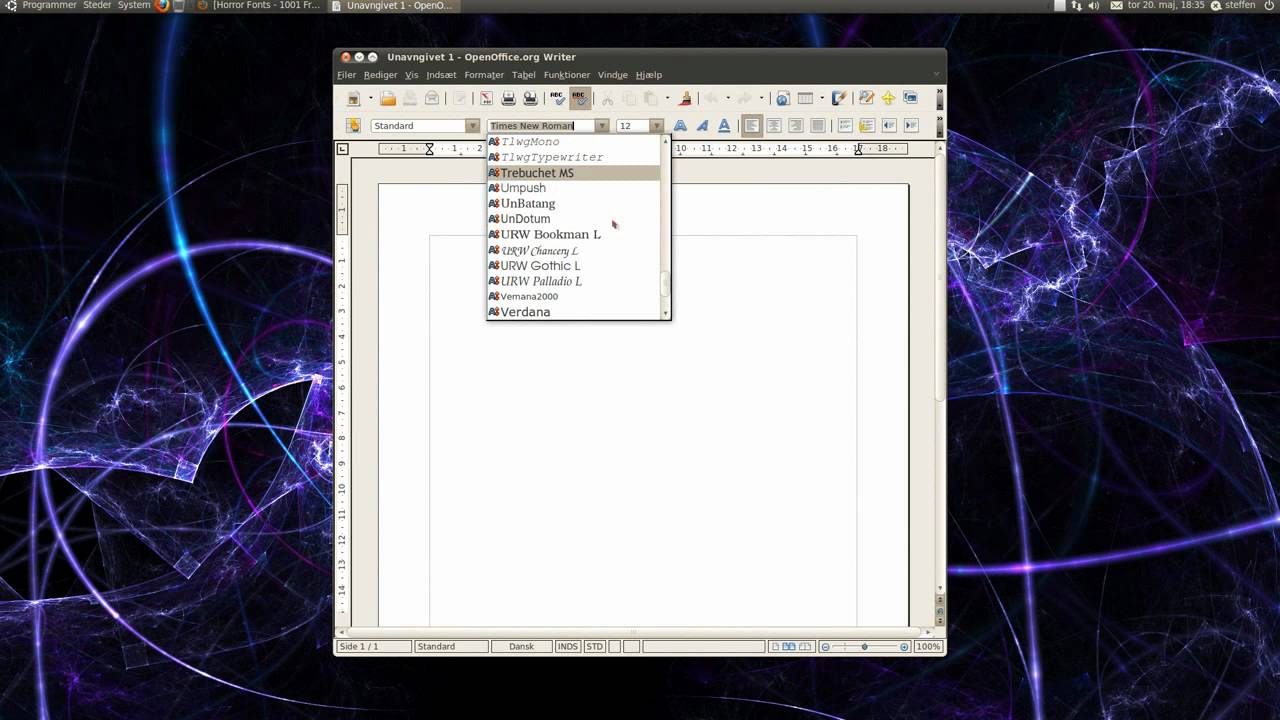Open the Hjælp menu
The width and height of the screenshot is (1280, 720).
(649, 75)
